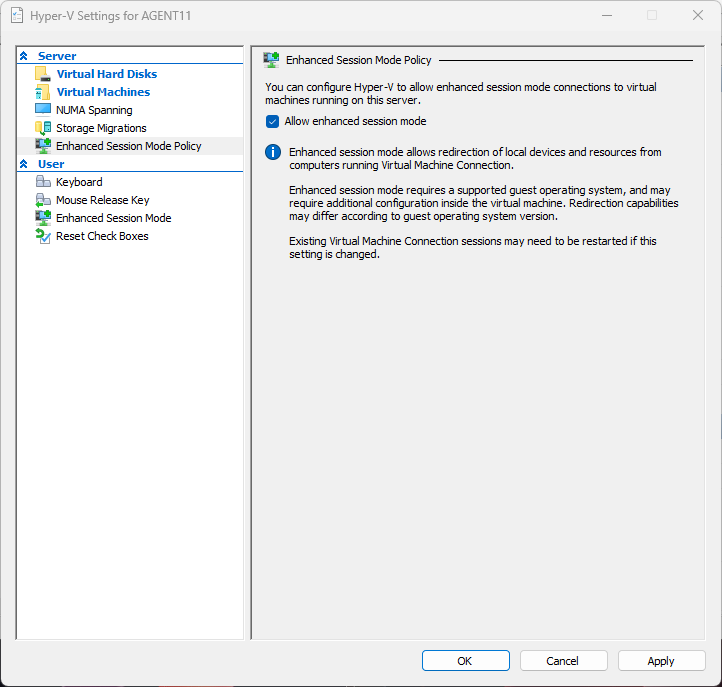Collapse the Server section chevron

(24, 56)
